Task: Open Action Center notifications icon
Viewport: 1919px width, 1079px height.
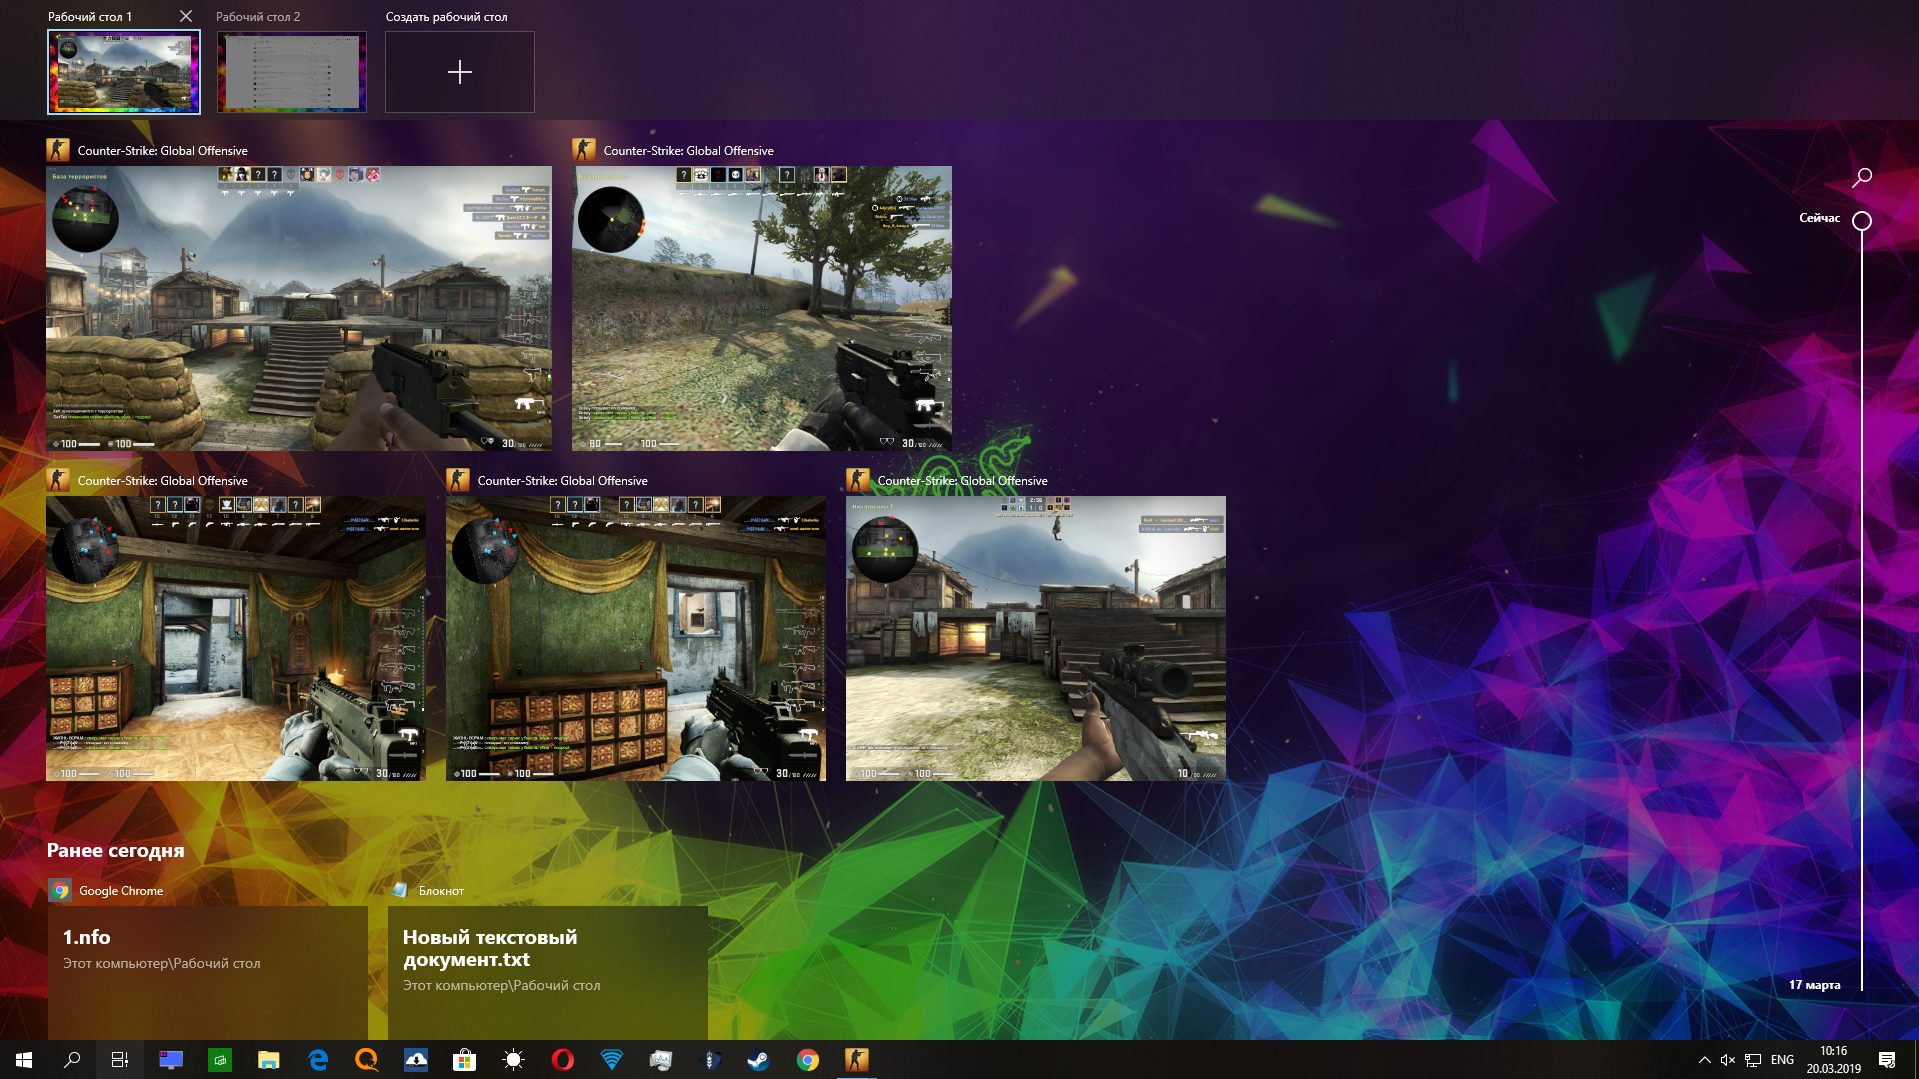Action: coord(1887,1060)
